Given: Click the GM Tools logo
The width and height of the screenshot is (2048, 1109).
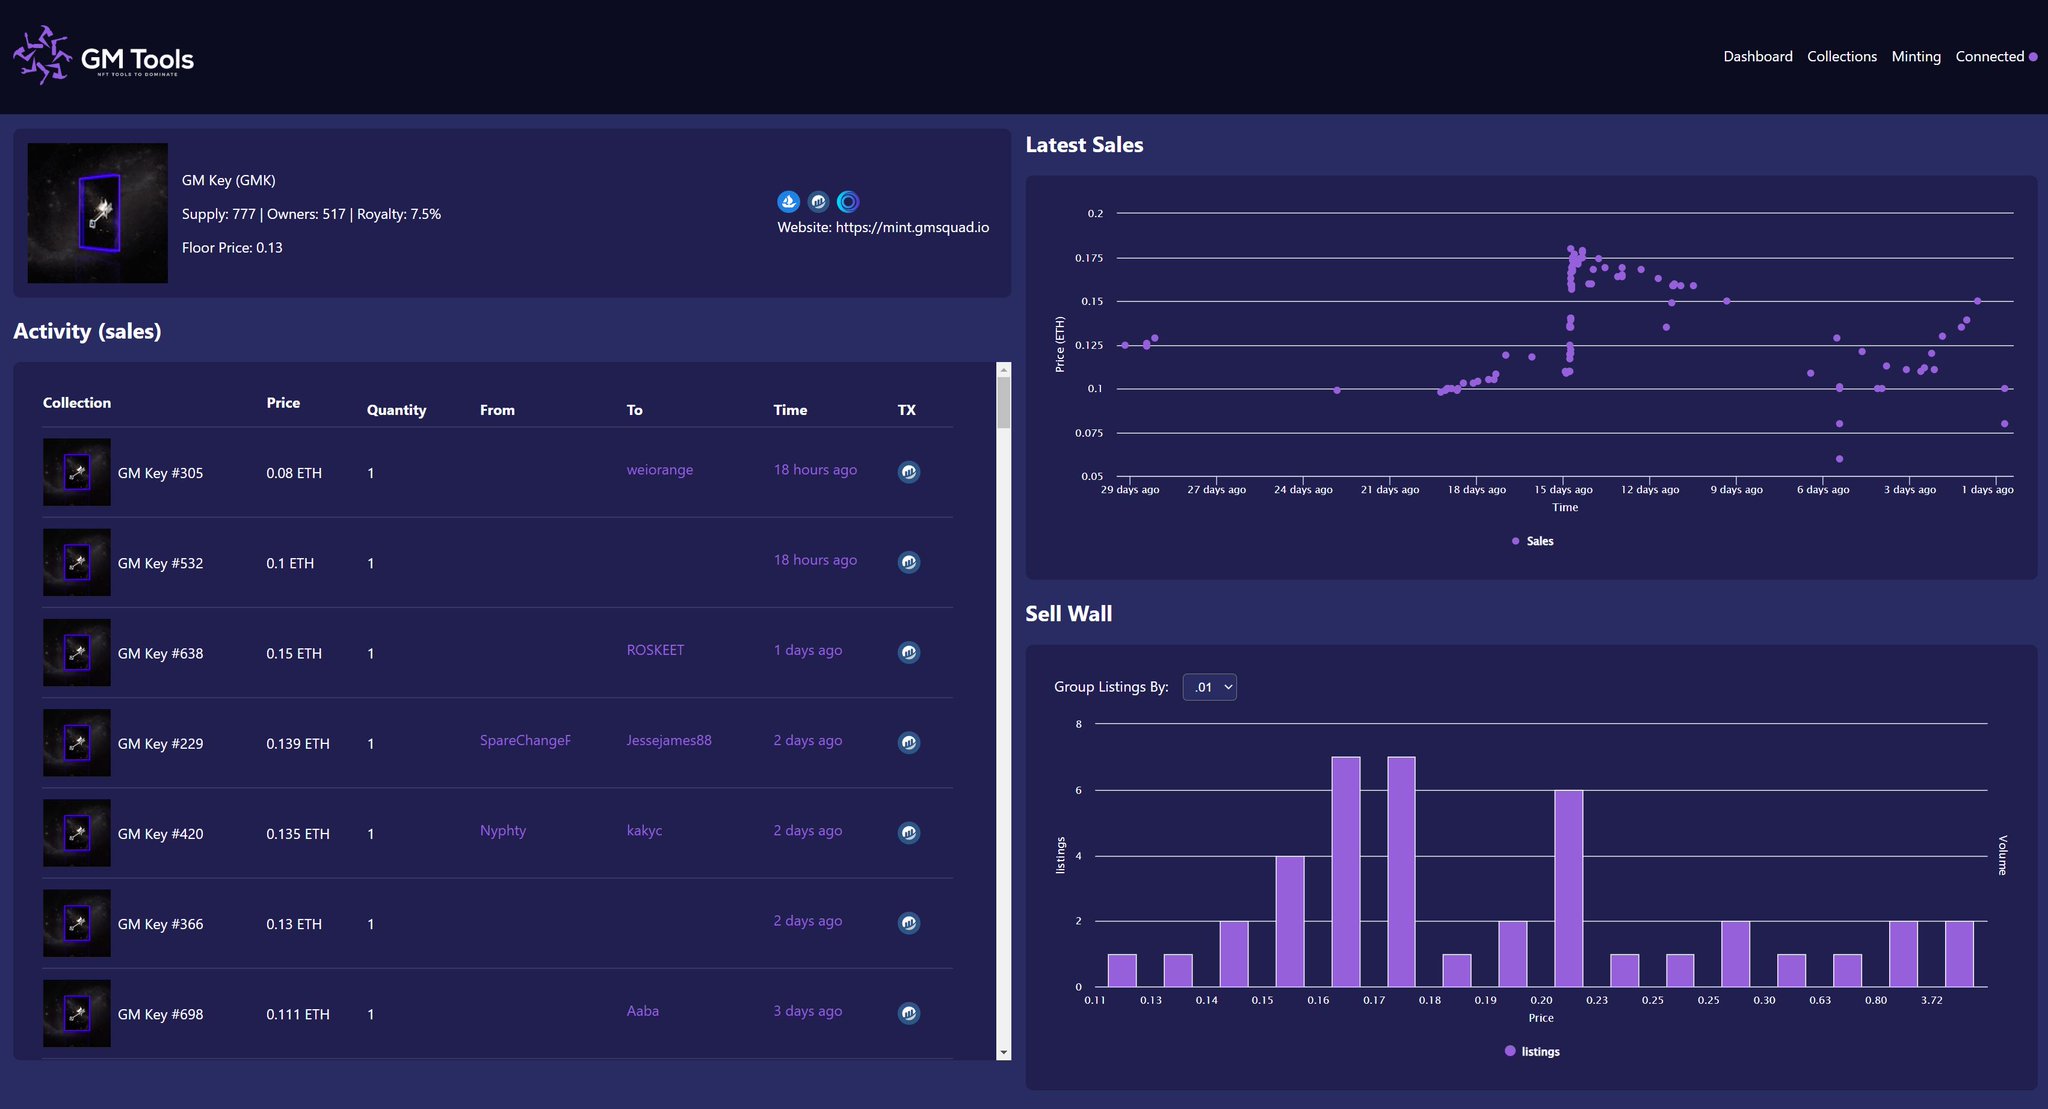Looking at the screenshot, I should 104,57.
